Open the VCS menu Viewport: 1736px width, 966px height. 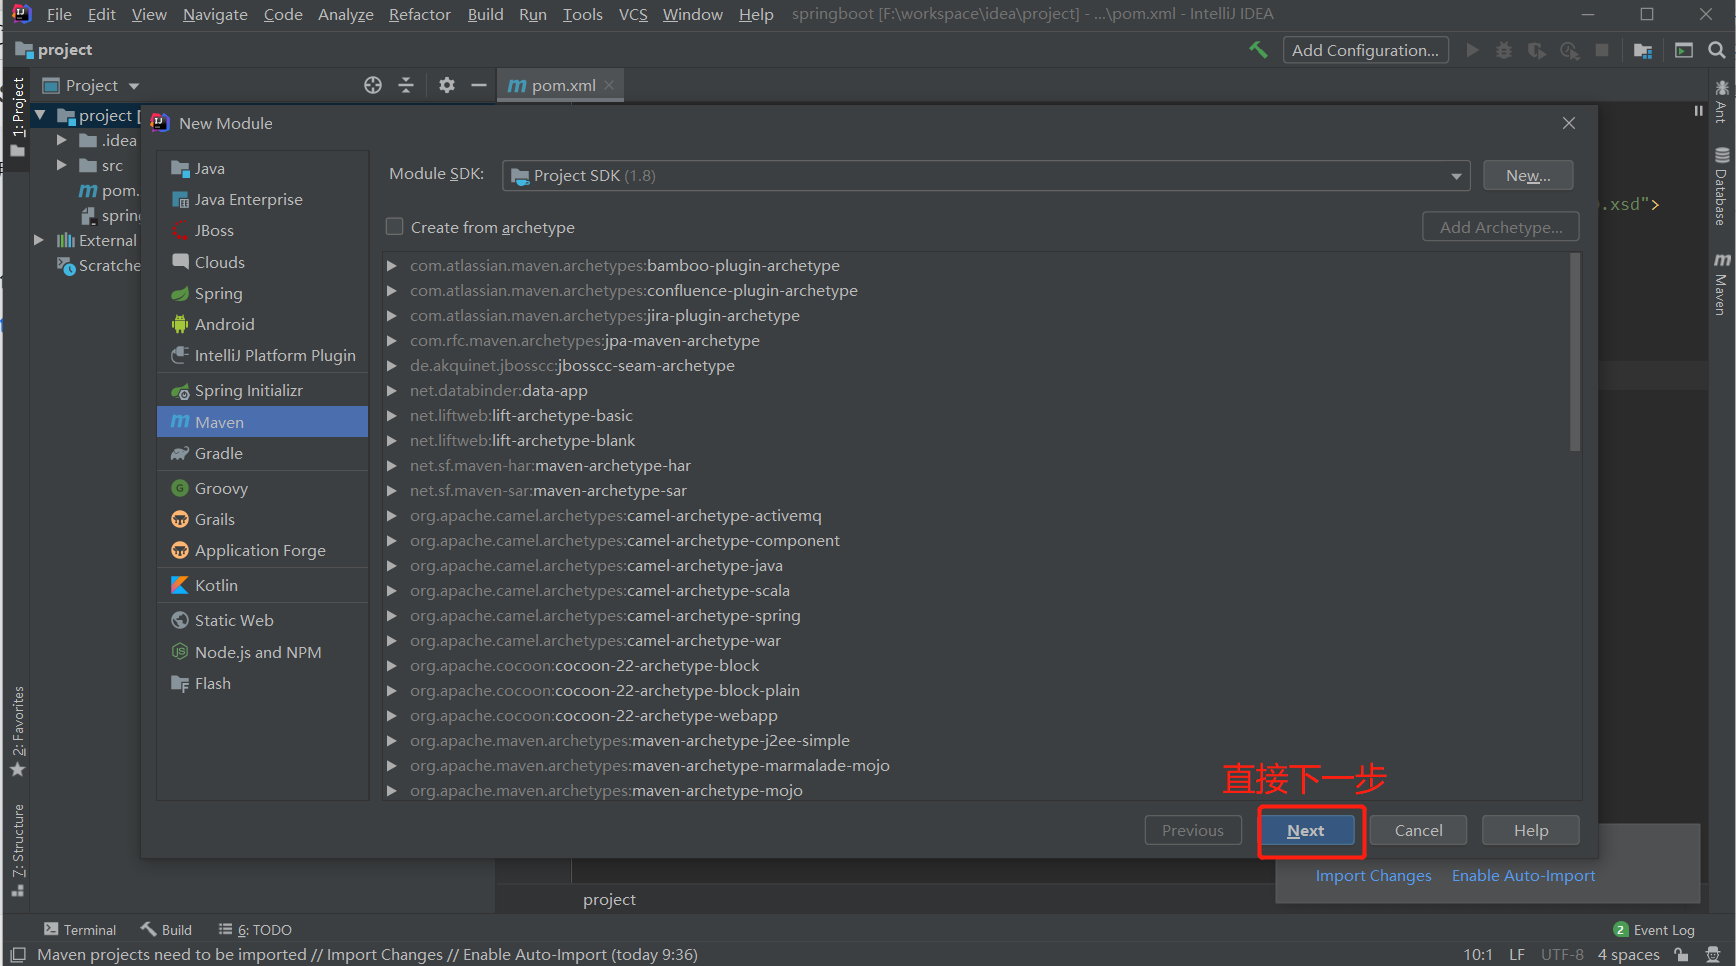(x=633, y=14)
